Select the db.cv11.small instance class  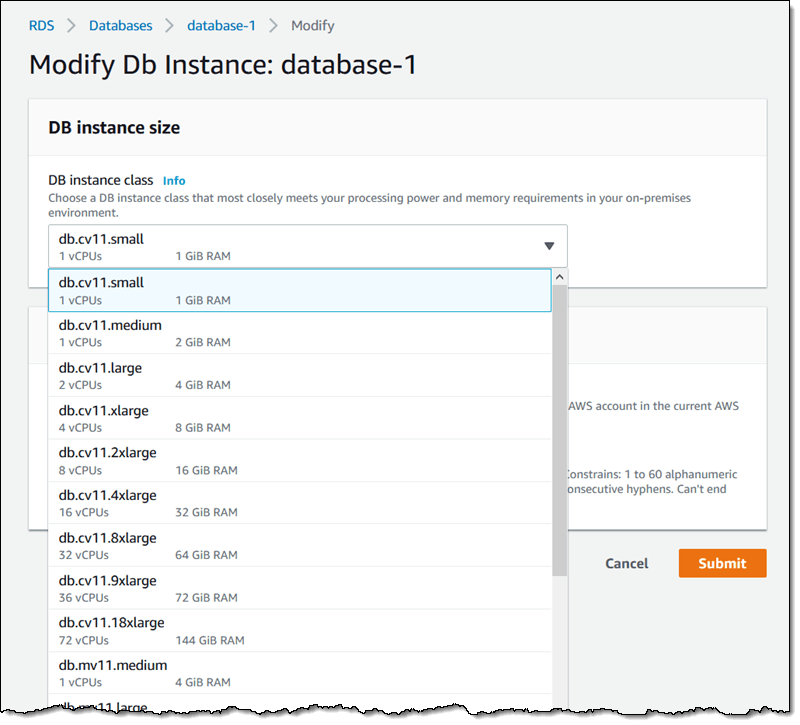coord(300,290)
